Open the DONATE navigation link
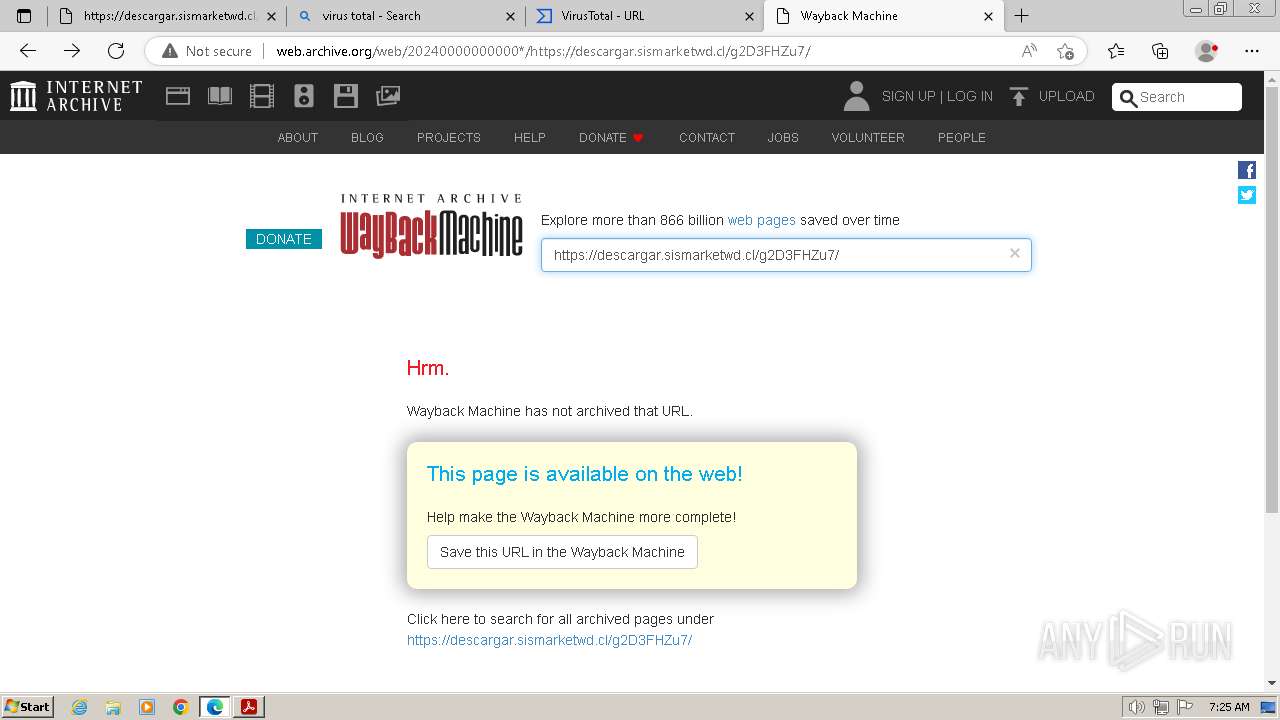 (x=611, y=138)
